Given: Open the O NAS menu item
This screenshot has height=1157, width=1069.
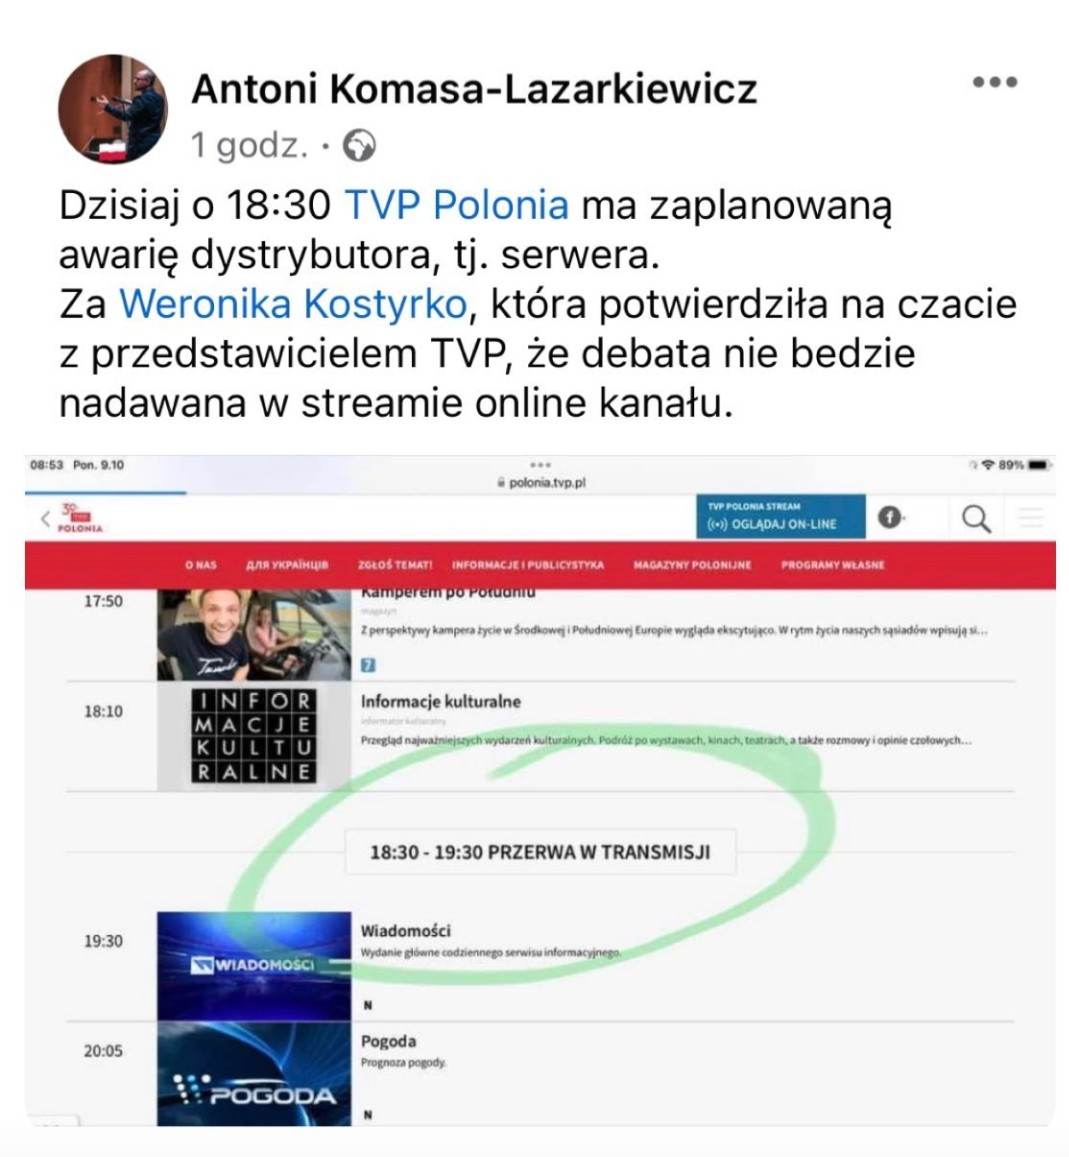Looking at the screenshot, I should click(201, 564).
